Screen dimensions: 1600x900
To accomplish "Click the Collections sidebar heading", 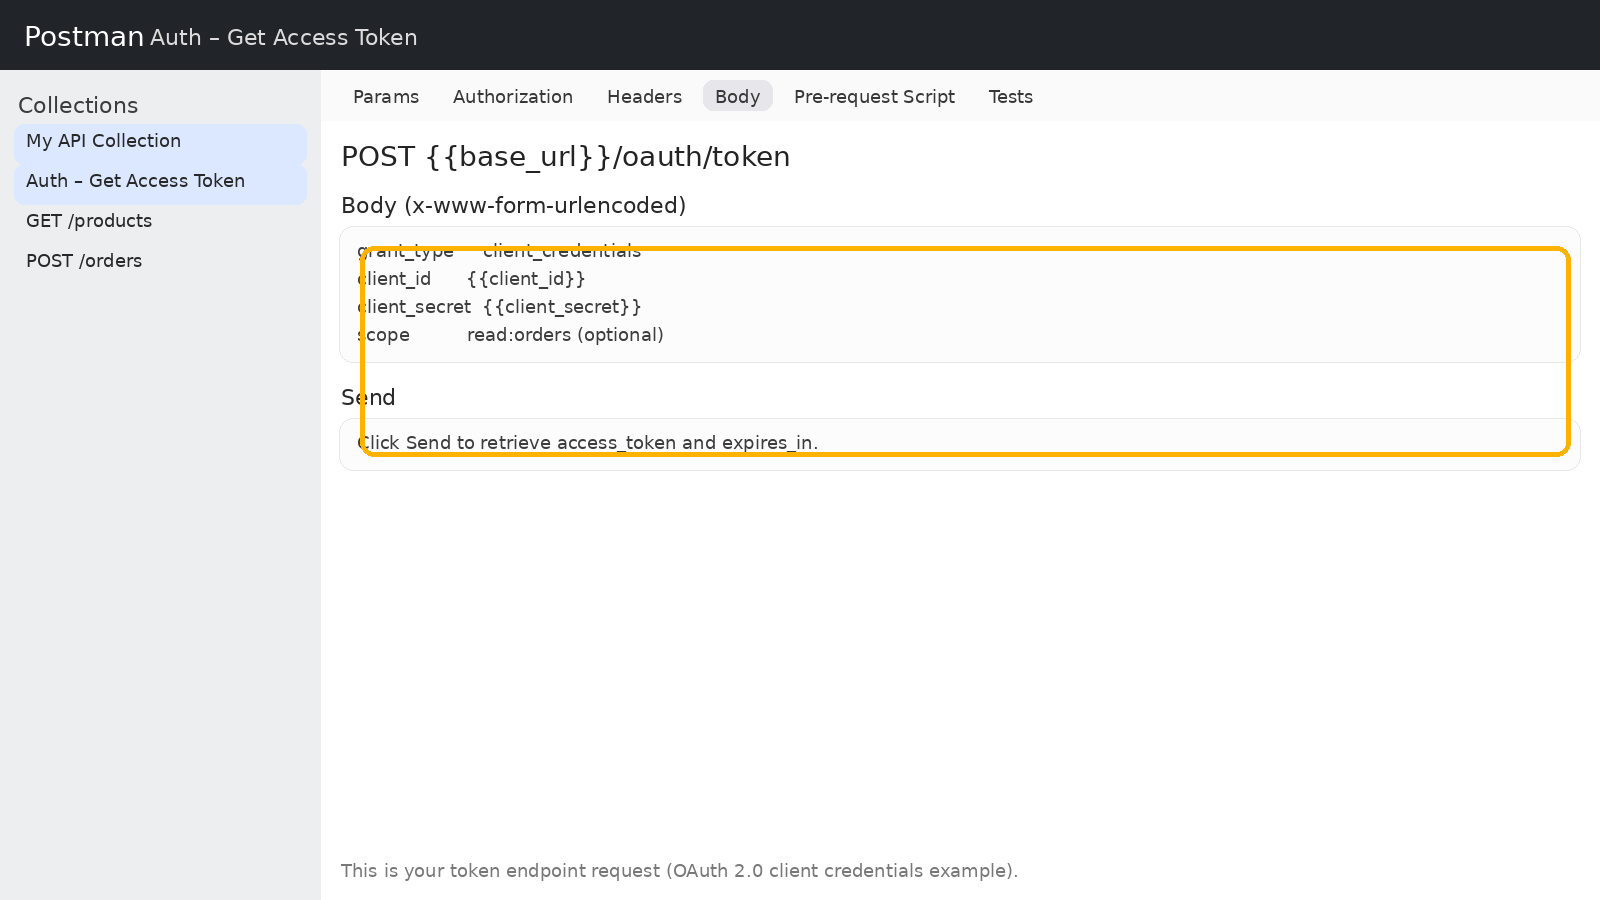I will click(78, 105).
